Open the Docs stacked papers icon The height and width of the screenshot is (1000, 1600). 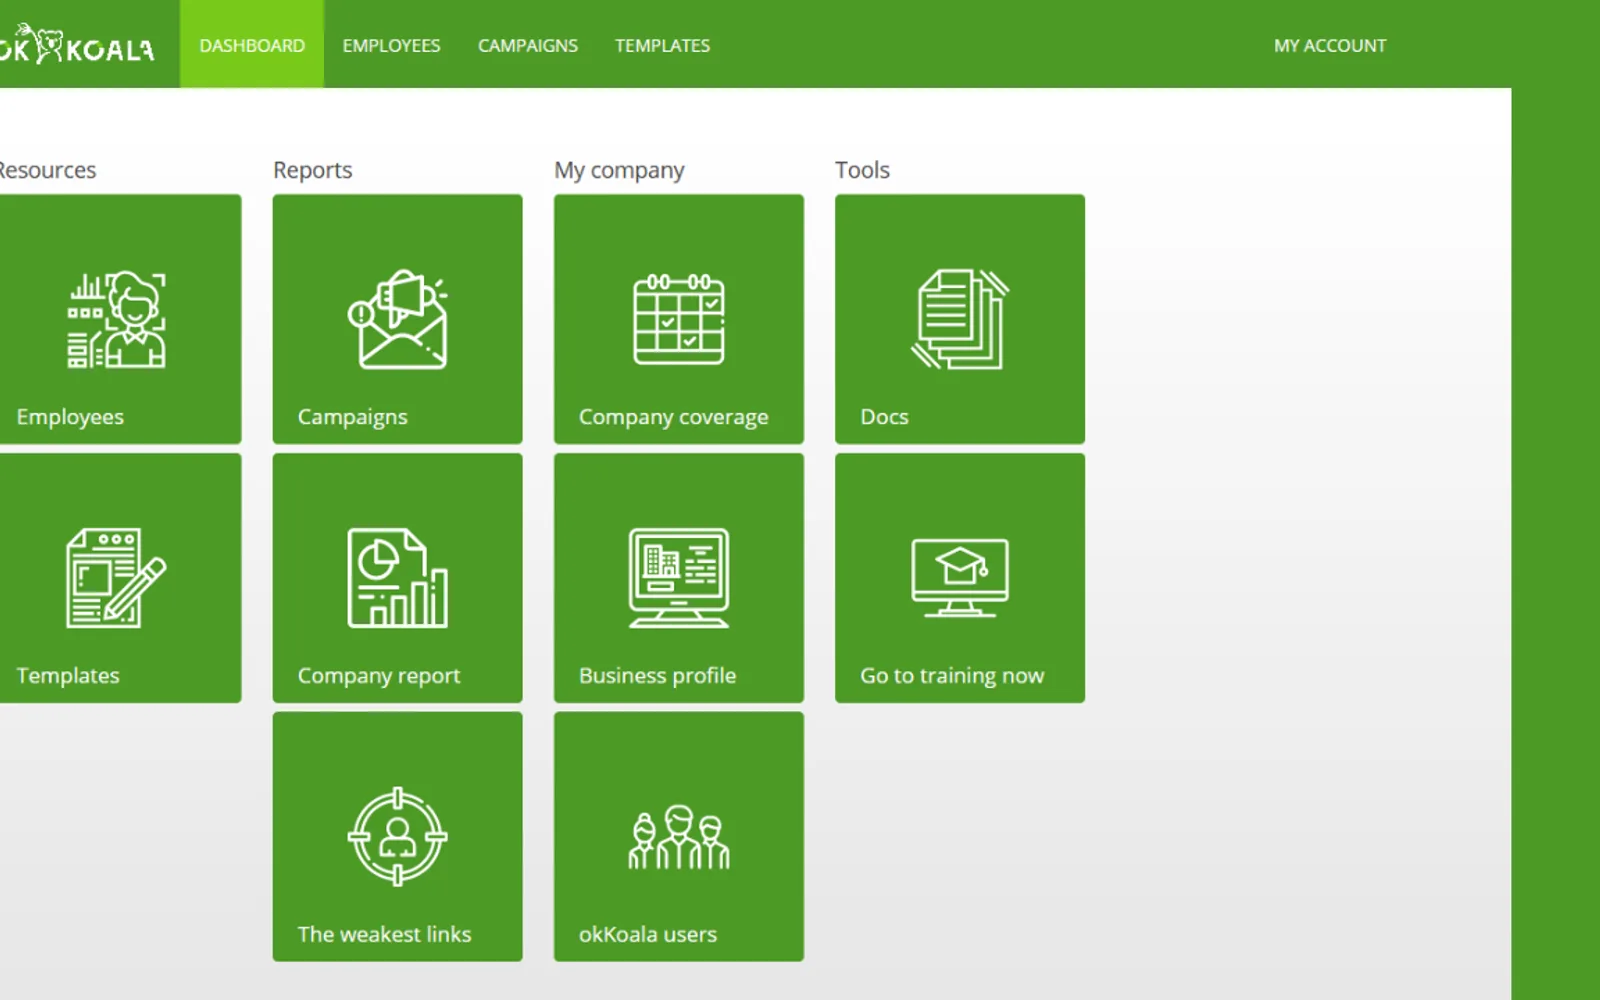tap(960, 320)
